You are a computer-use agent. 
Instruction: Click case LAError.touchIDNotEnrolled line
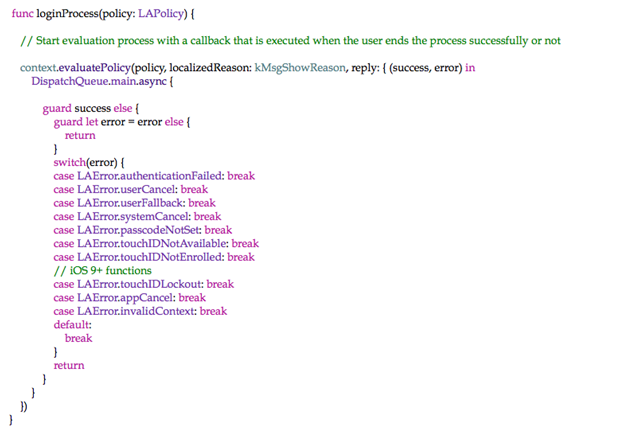154,257
